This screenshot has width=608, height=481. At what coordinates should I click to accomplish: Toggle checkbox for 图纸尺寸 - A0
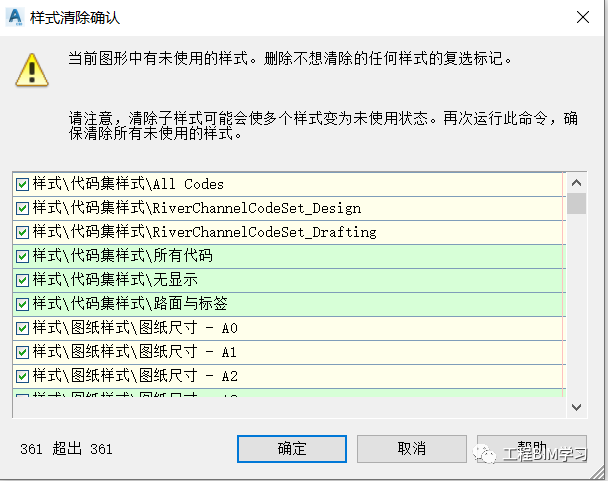22,328
